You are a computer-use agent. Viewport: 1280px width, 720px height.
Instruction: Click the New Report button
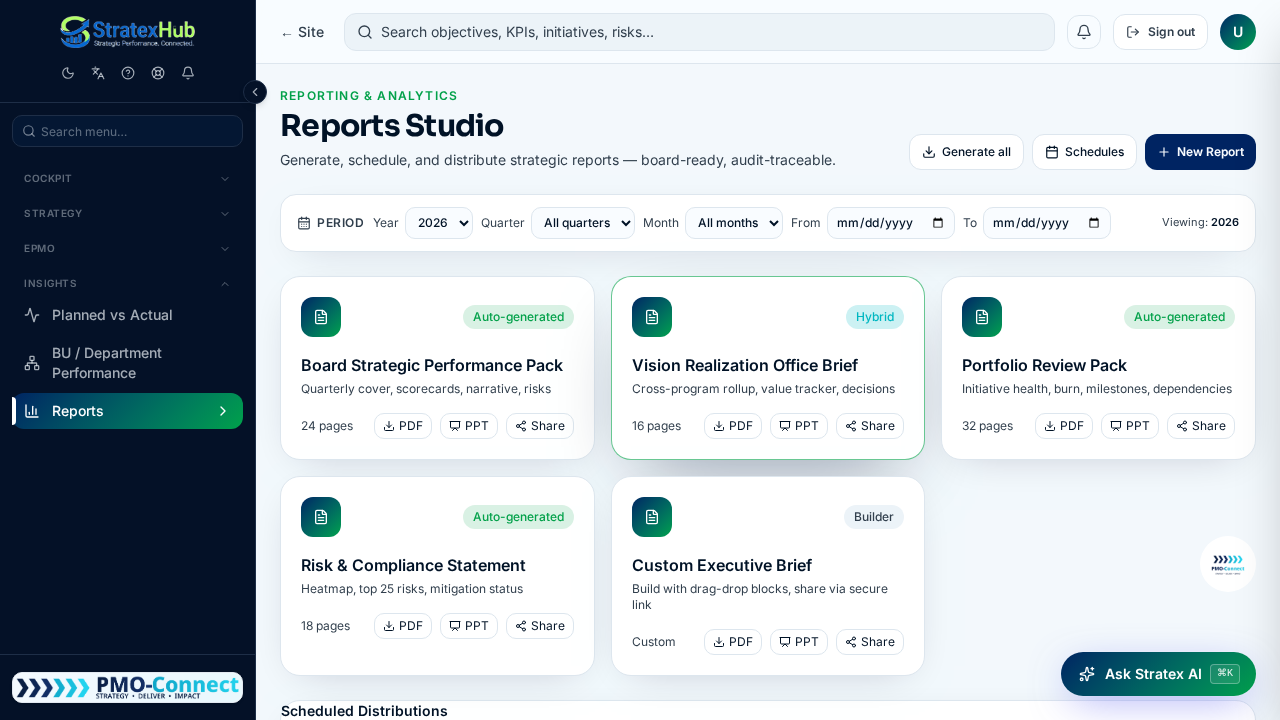pyautogui.click(x=1200, y=152)
